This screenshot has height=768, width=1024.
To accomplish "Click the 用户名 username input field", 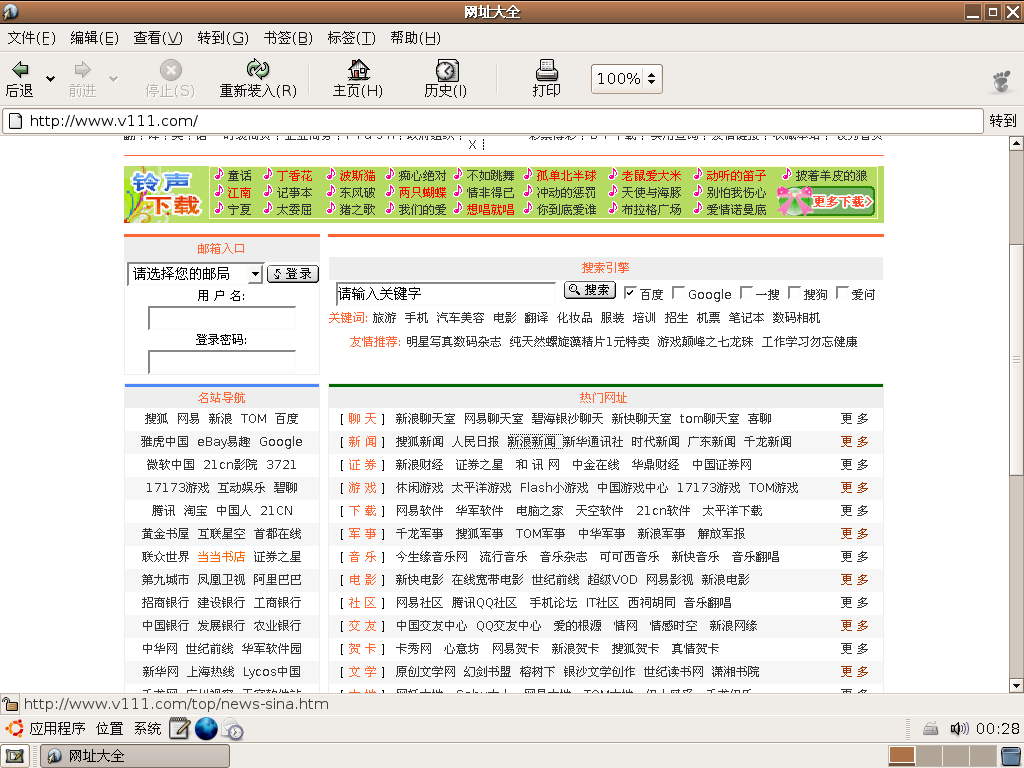I will click(x=222, y=318).
